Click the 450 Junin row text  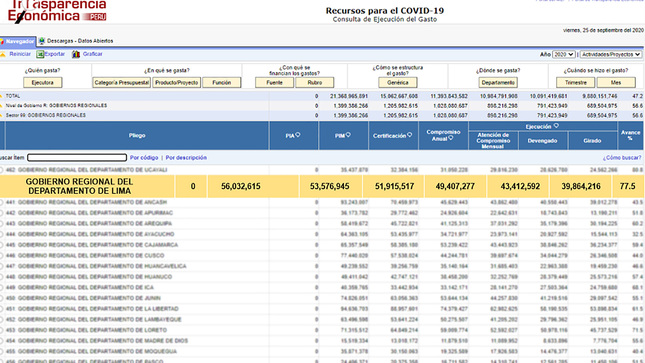pos(83,298)
